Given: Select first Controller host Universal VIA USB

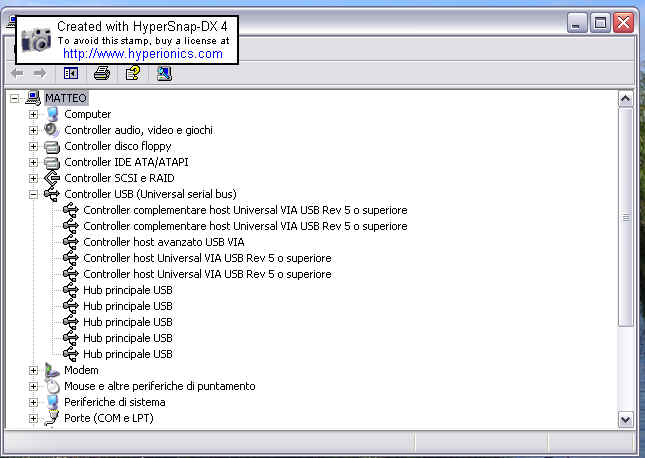Looking at the screenshot, I should pos(207,258).
